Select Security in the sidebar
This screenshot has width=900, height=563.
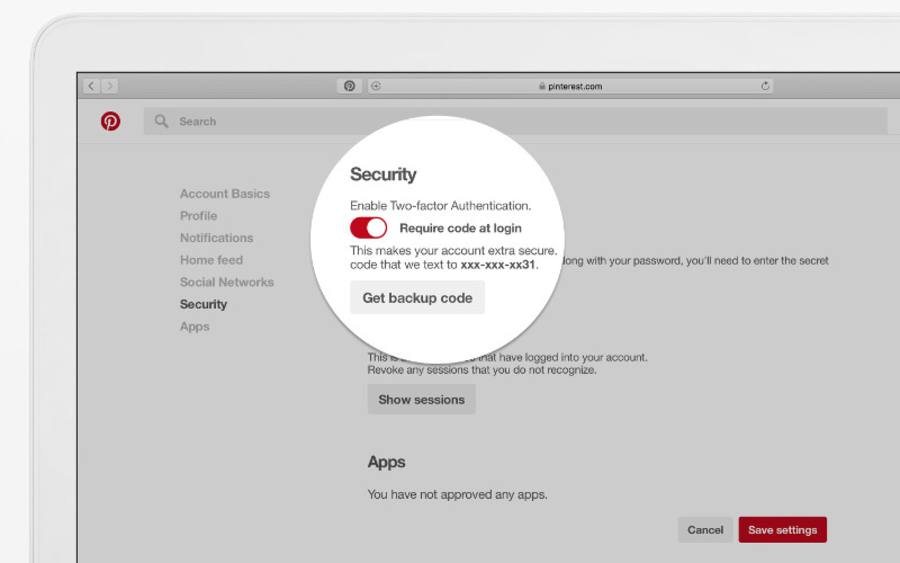pyautogui.click(x=203, y=304)
